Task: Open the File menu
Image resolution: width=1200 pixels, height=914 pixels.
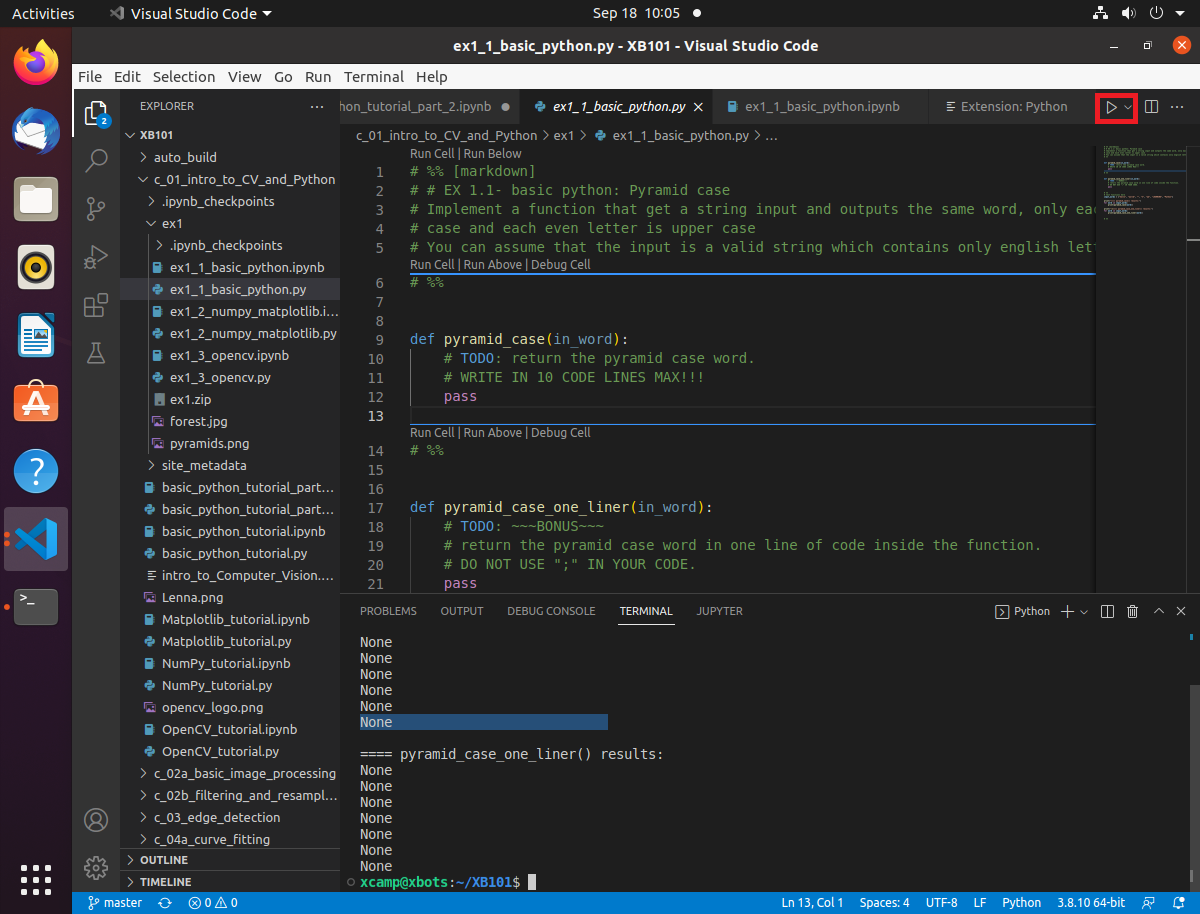Action: pyautogui.click(x=90, y=77)
